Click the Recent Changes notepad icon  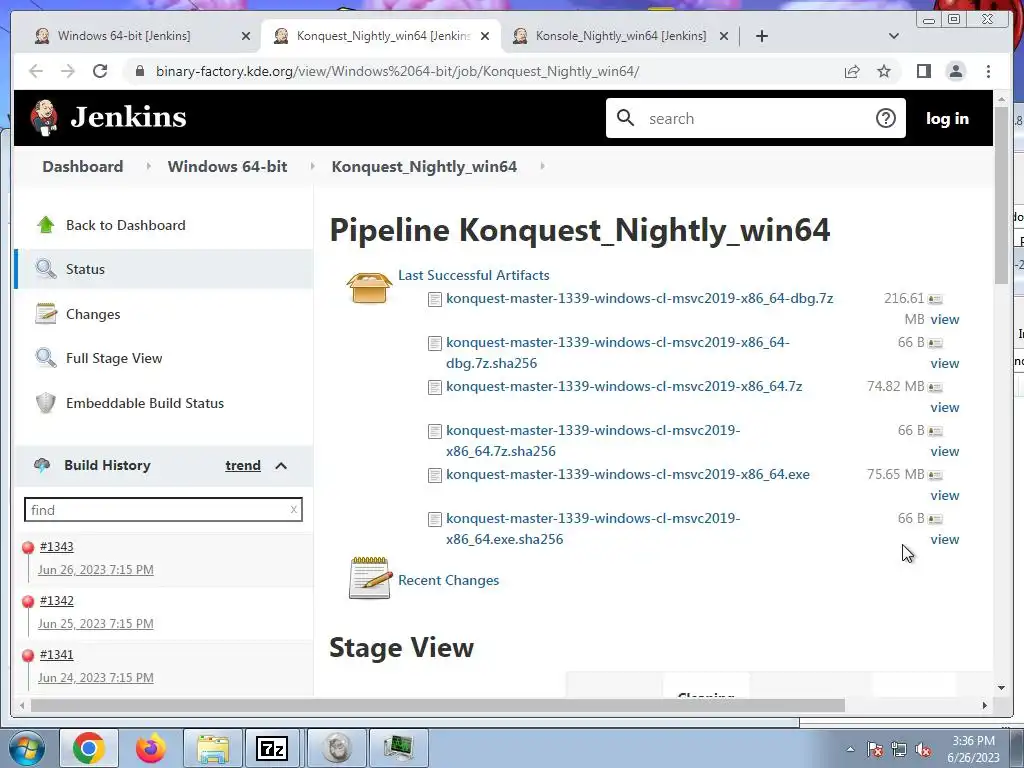pos(370,578)
